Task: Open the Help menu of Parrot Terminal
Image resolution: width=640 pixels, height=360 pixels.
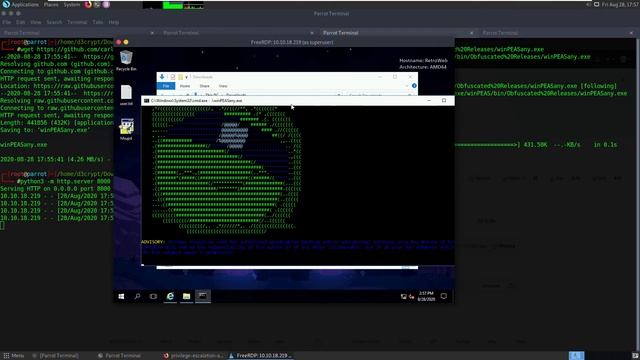Action: pyautogui.click(x=114, y=22)
